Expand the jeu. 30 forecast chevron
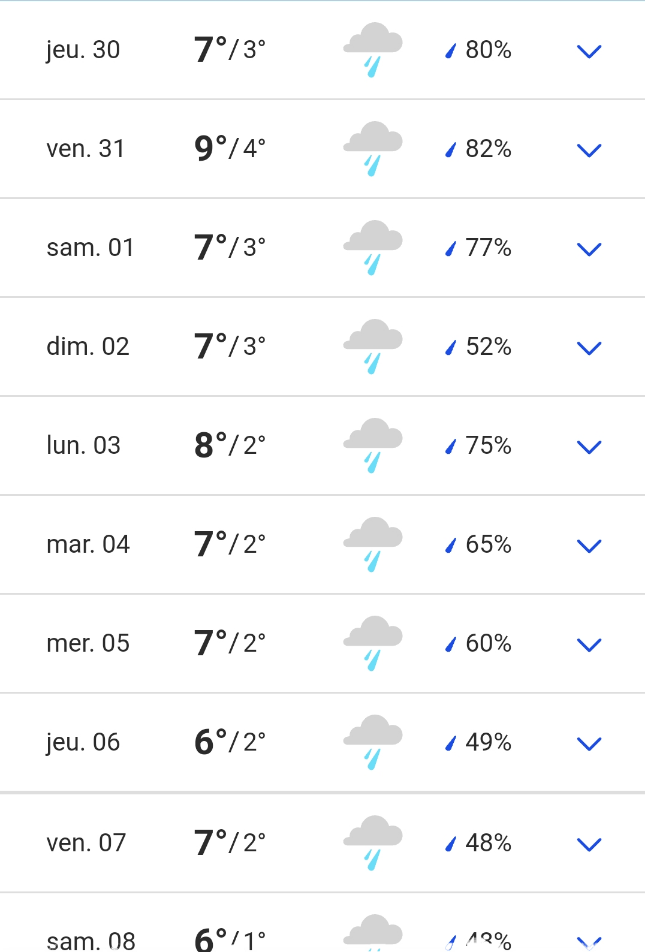The image size is (645, 952). [589, 52]
